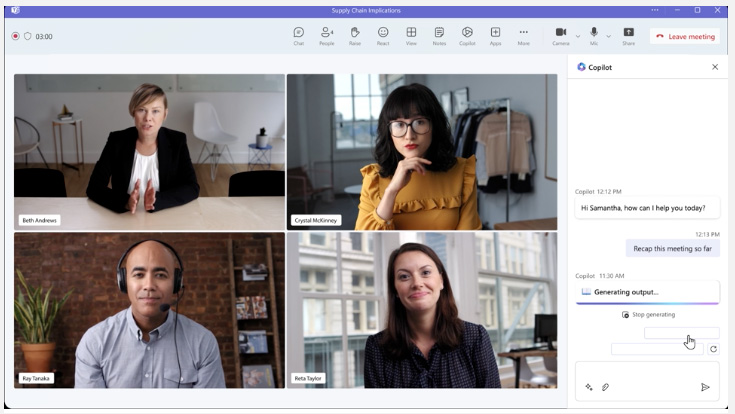Screen dimensions: 735x414
Task: Select Beth Andrews' video tile
Action: pyautogui.click(x=149, y=151)
